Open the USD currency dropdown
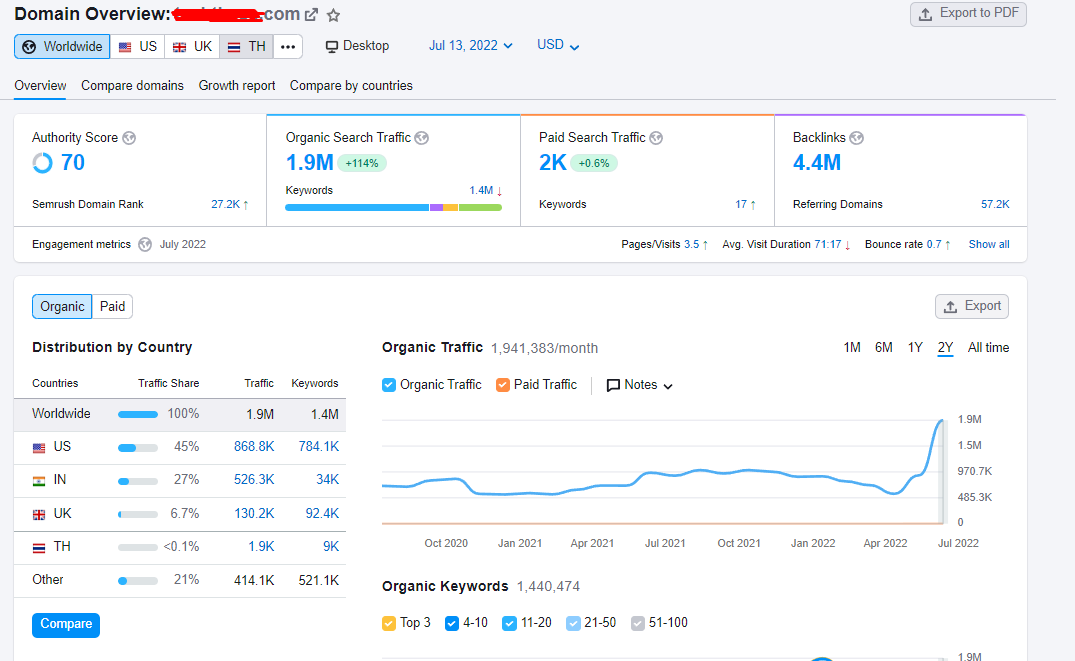 click(x=558, y=45)
